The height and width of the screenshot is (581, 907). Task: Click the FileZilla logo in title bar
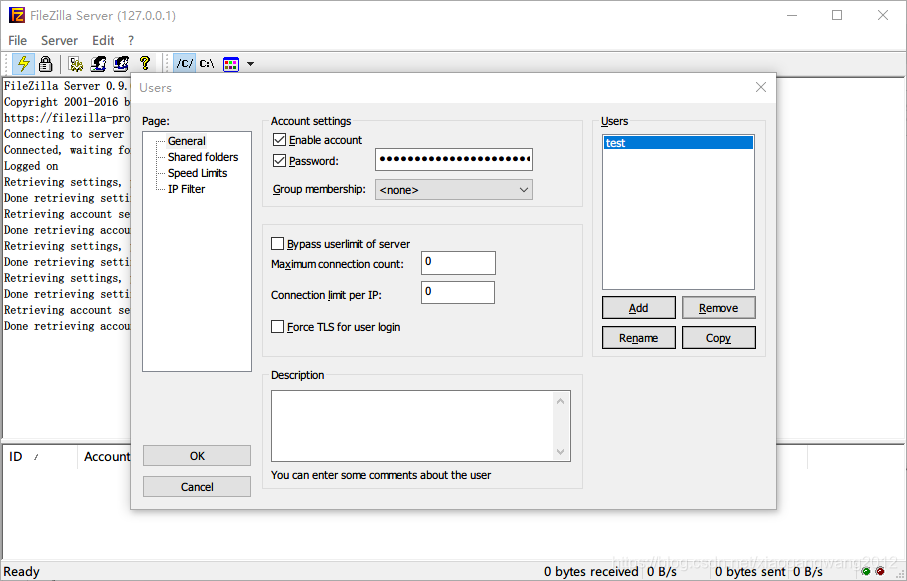coord(17,15)
